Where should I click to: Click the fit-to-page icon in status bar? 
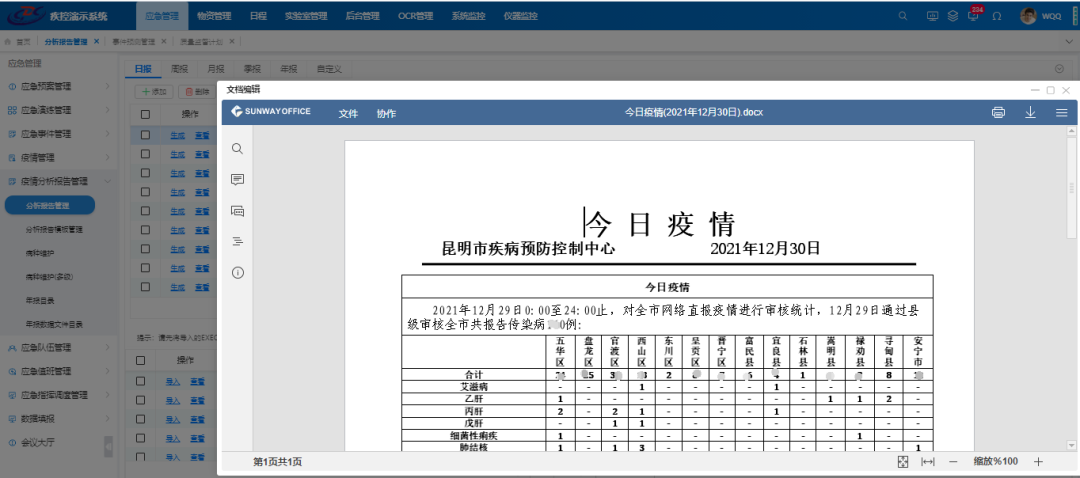click(x=904, y=461)
